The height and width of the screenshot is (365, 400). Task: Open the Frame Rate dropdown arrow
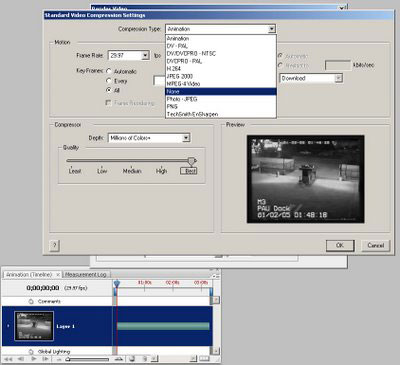click(145, 55)
